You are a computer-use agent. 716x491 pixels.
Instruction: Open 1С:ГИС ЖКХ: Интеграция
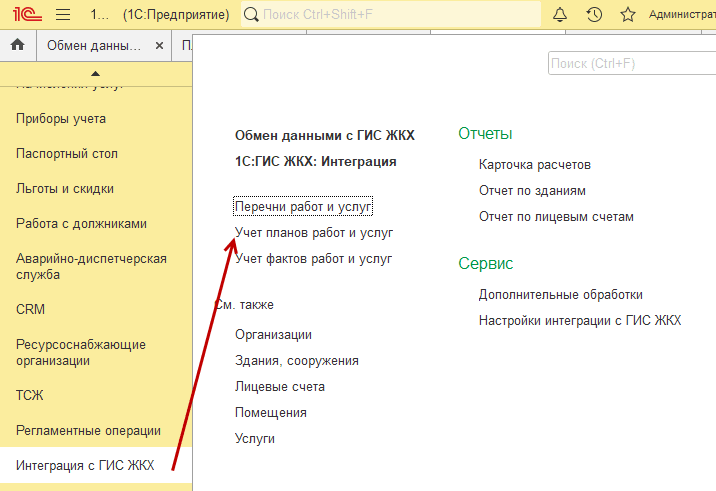[316, 162]
